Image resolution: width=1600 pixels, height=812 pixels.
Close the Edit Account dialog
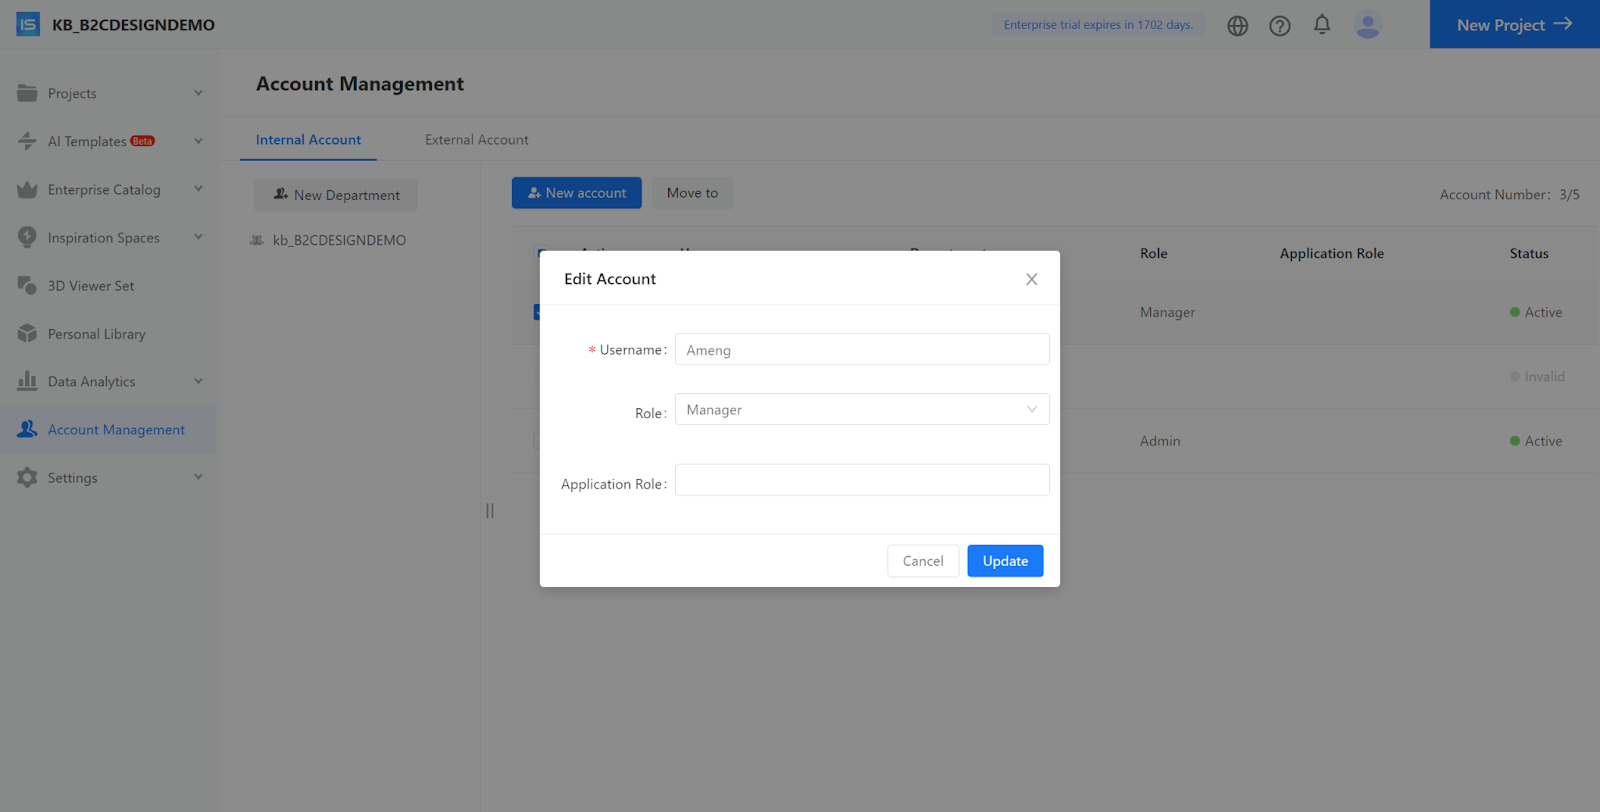(x=1031, y=279)
